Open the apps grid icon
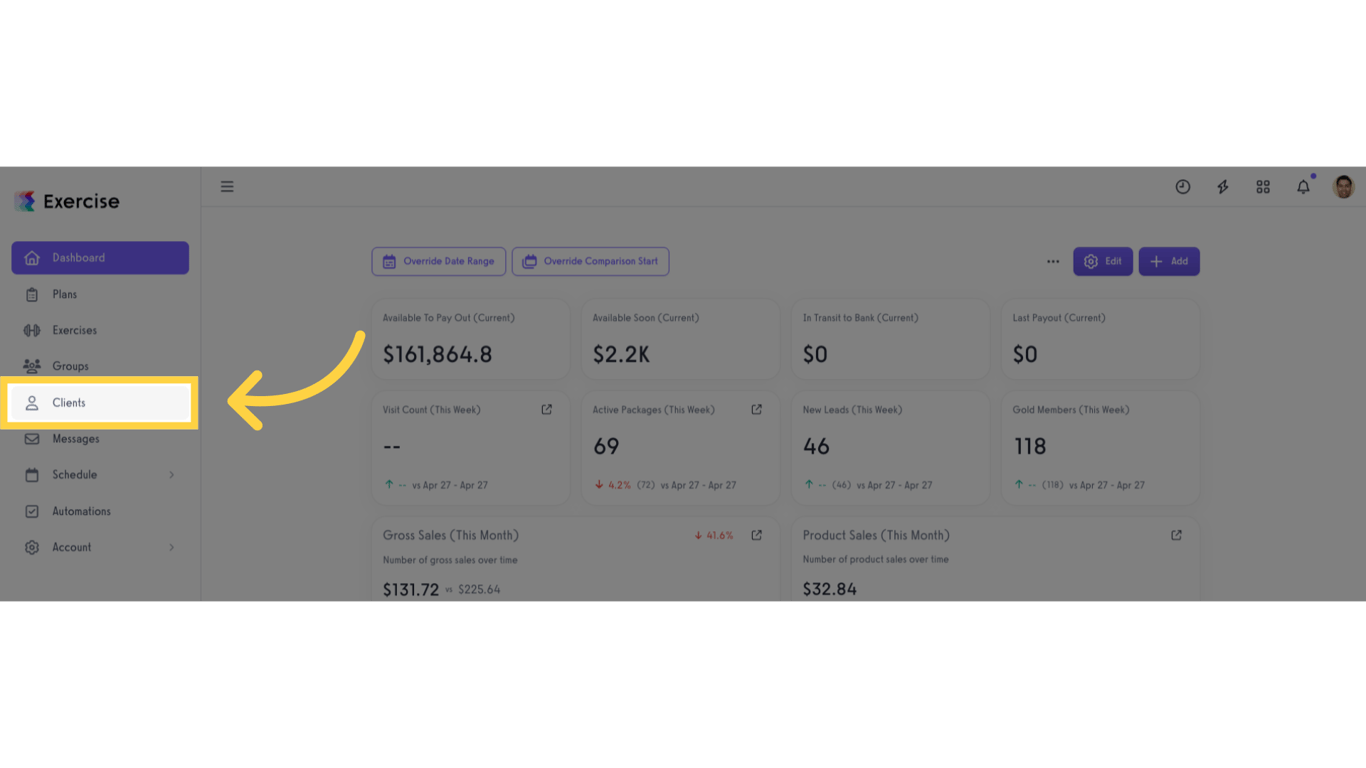Image resolution: width=1366 pixels, height=768 pixels. point(1263,187)
